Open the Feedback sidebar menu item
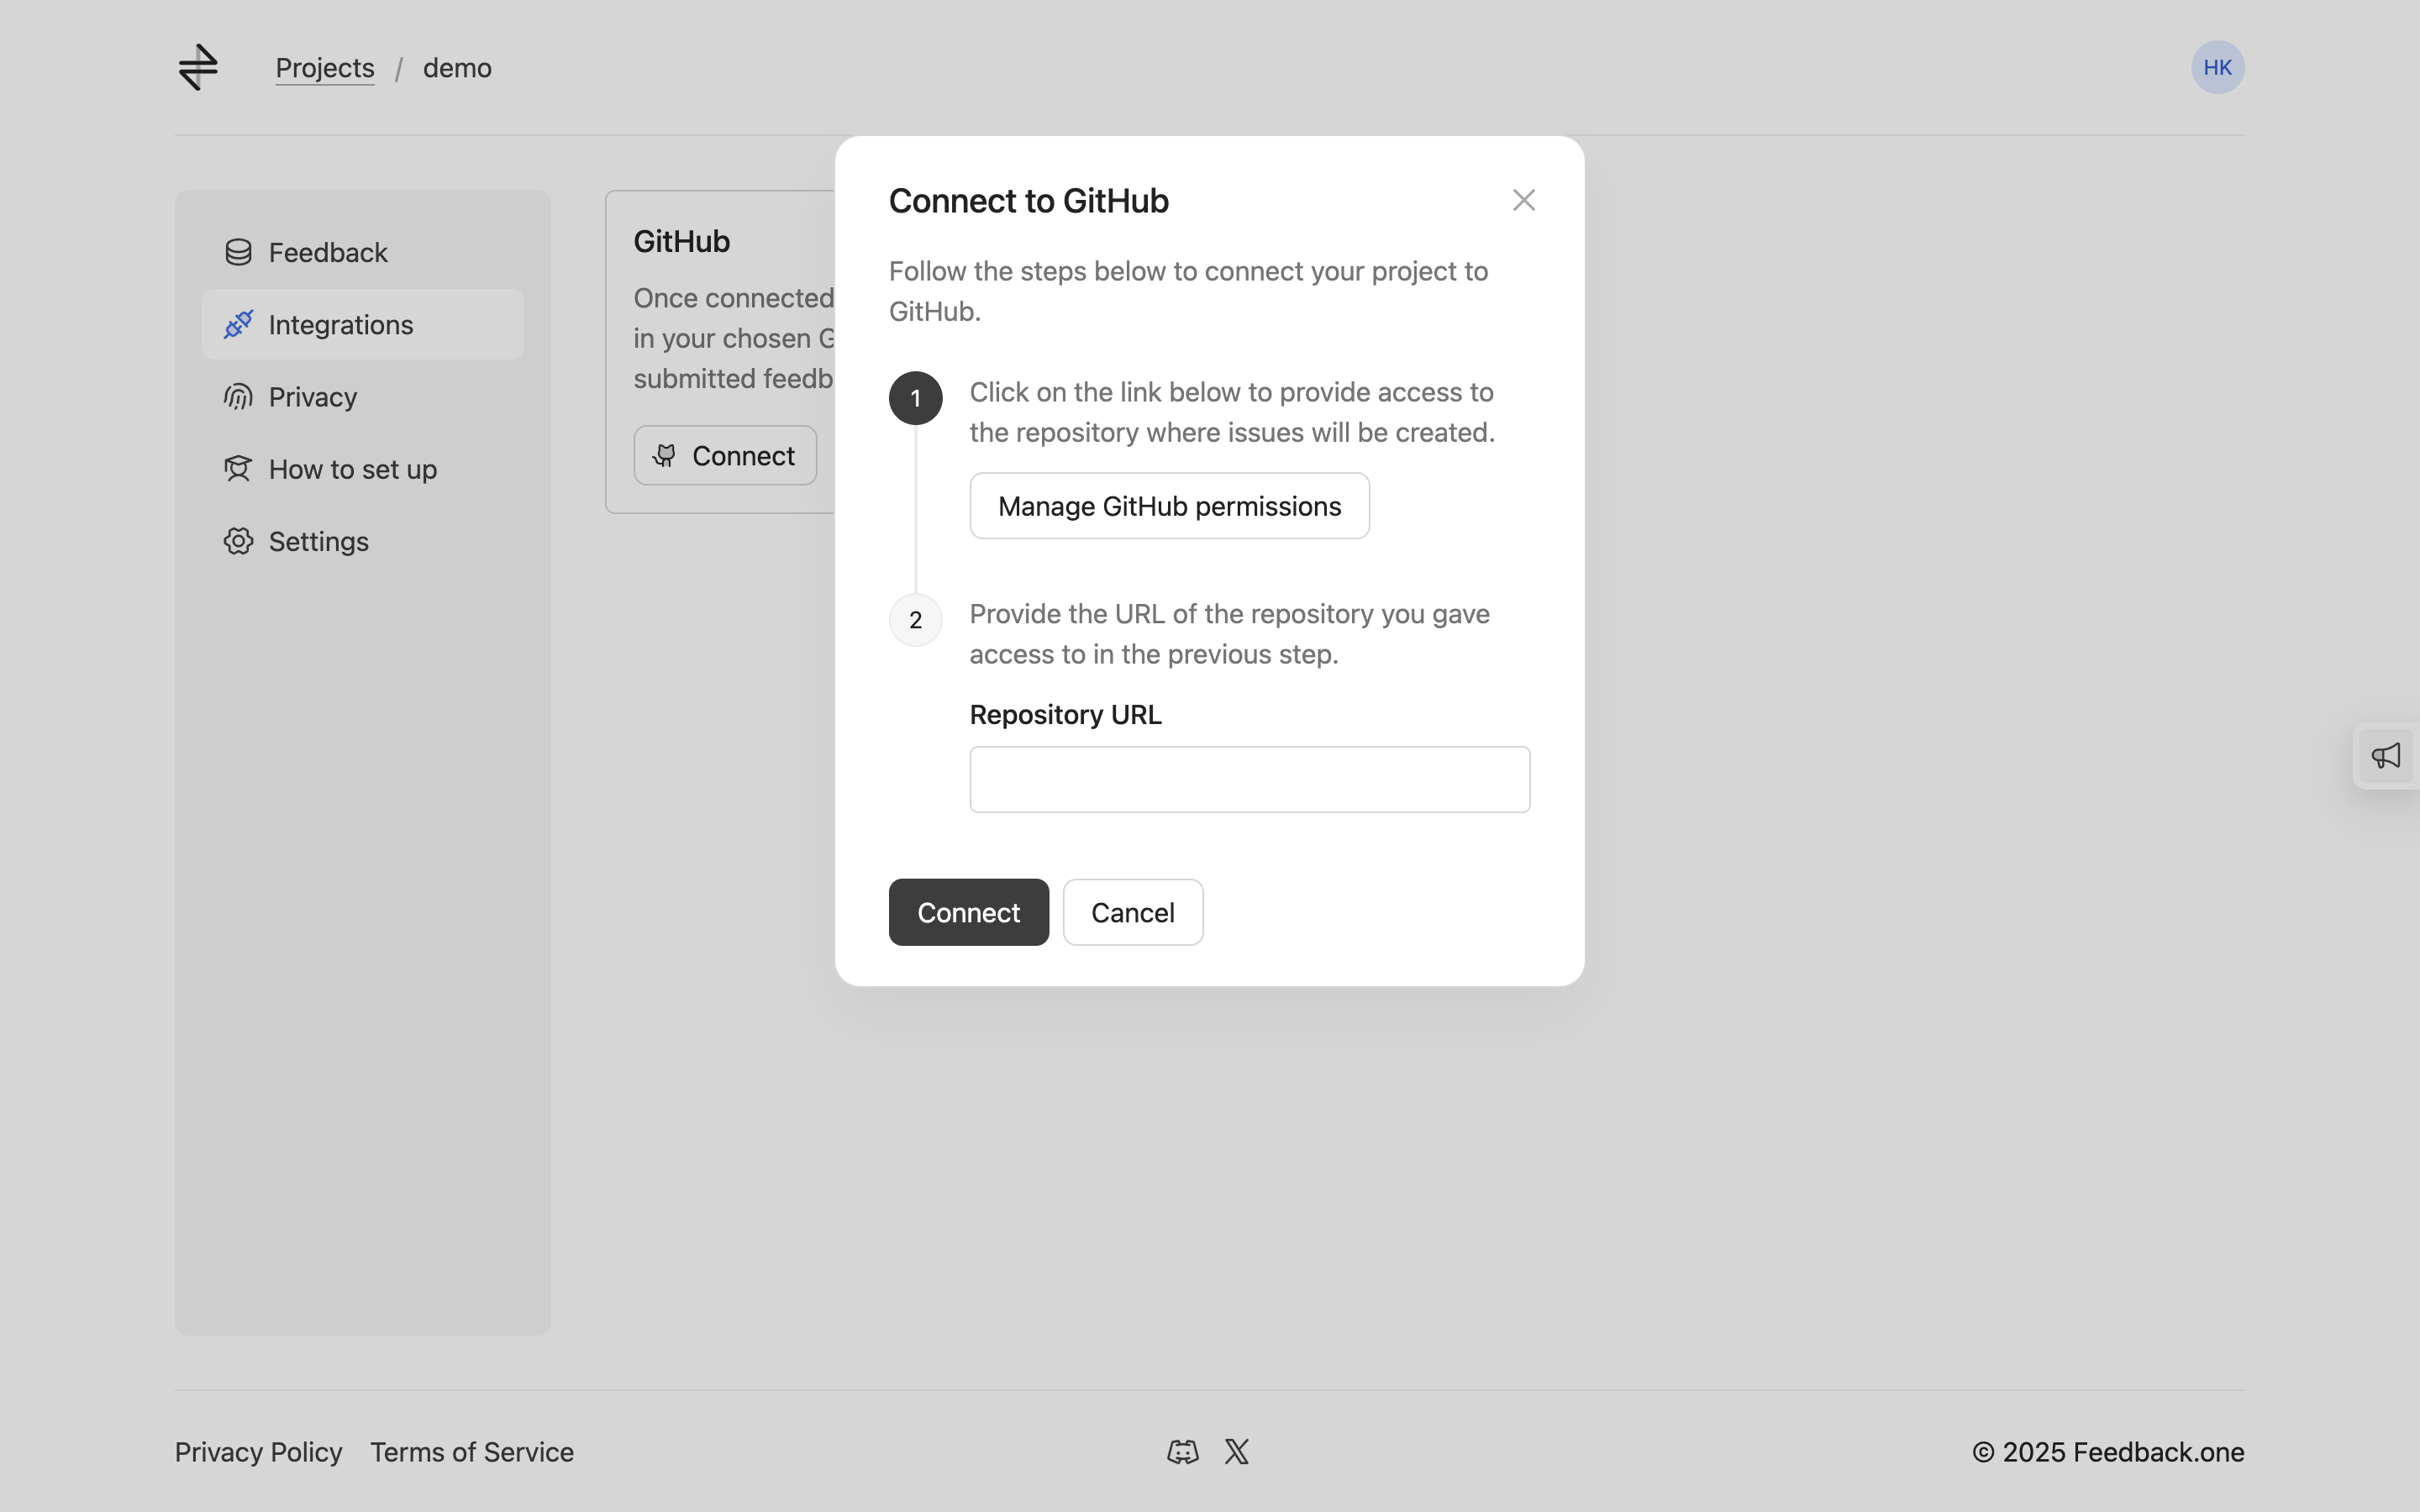Image resolution: width=2420 pixels, height=1512 pixels. pos(328,252)
